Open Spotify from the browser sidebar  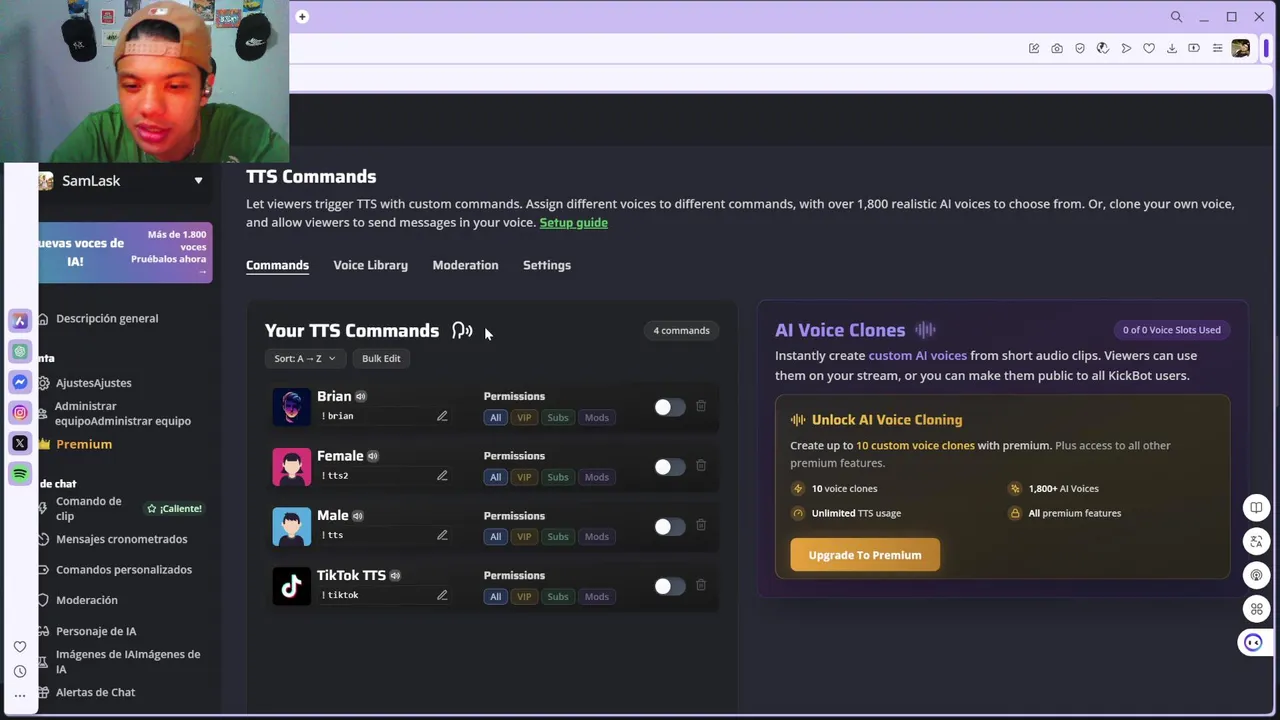tap(20, 474)
